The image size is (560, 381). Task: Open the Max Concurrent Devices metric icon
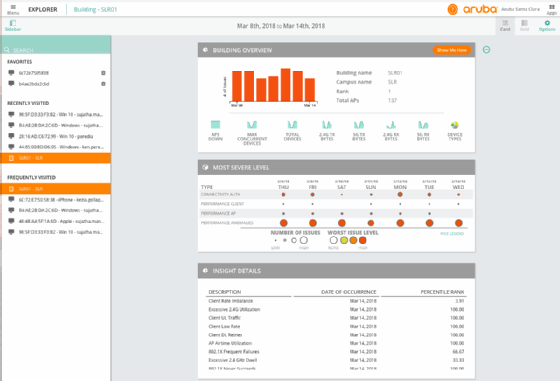[252, 125]
